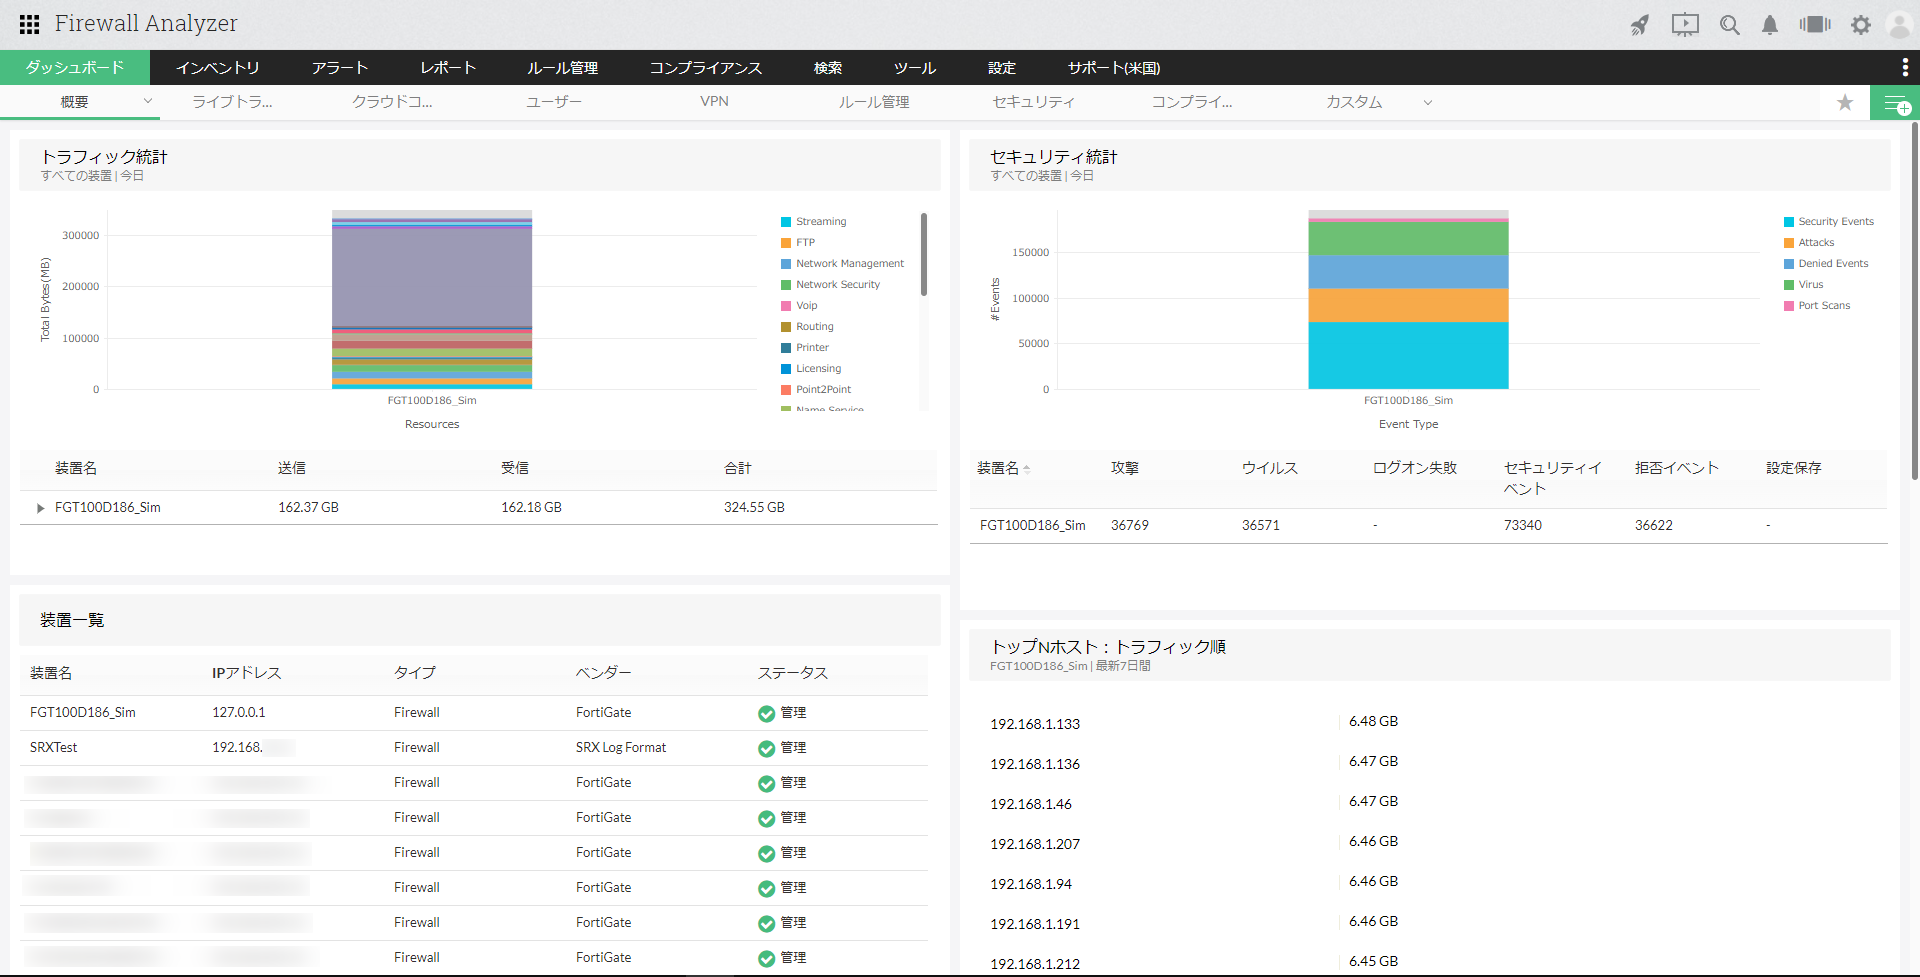Open the コンプライアンス menu
This screenshot has height=977, width=1920.
pos(705,68)
